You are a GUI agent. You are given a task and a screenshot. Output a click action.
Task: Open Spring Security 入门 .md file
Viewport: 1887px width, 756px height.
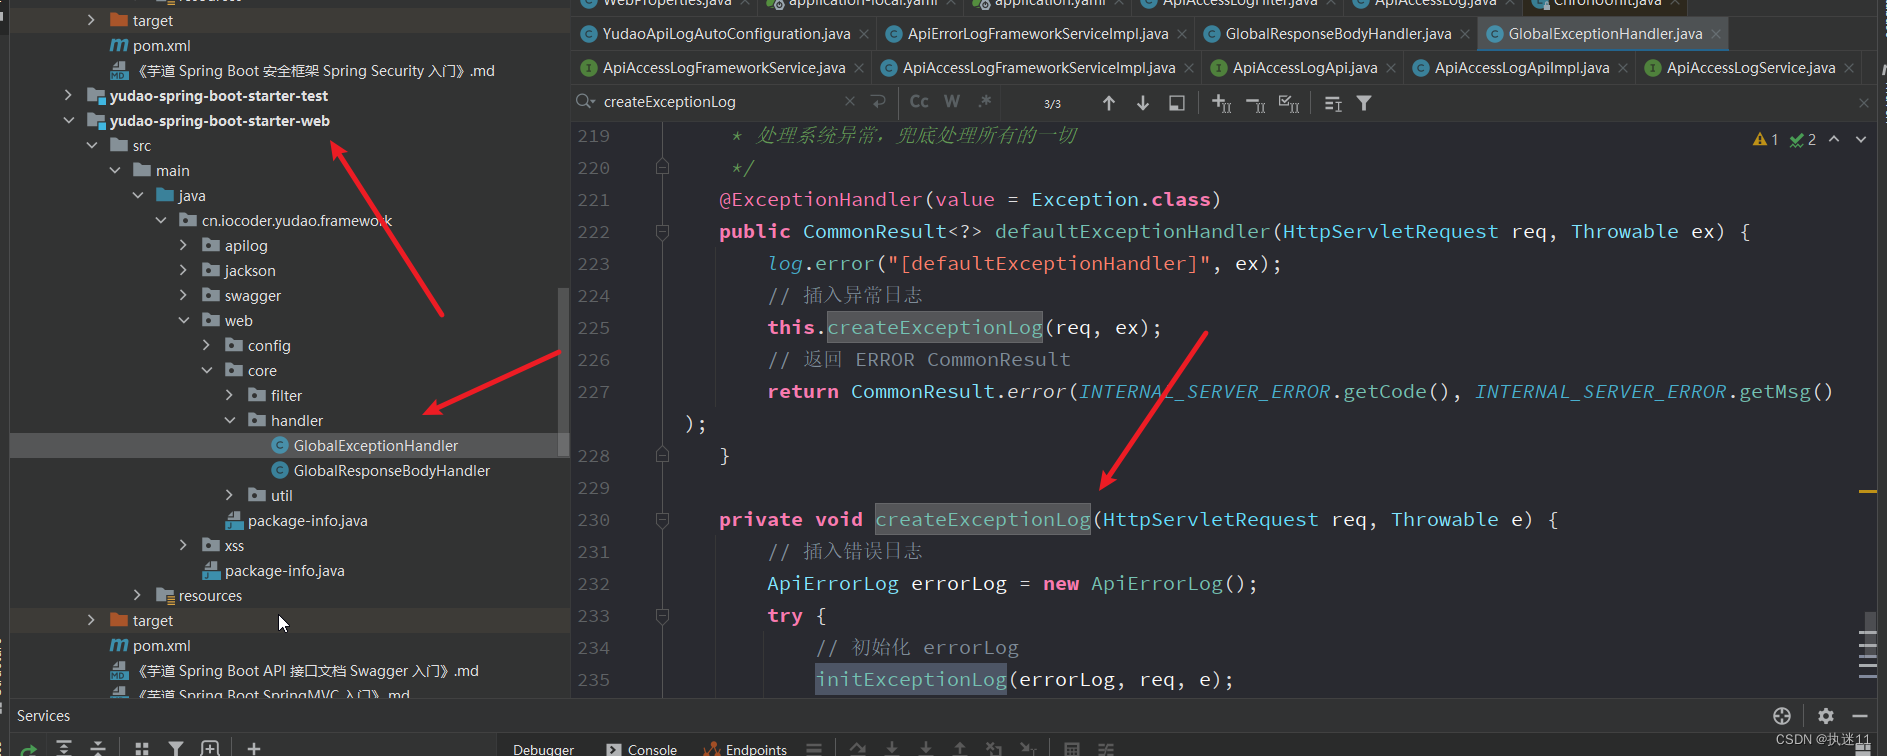[315, 71]
